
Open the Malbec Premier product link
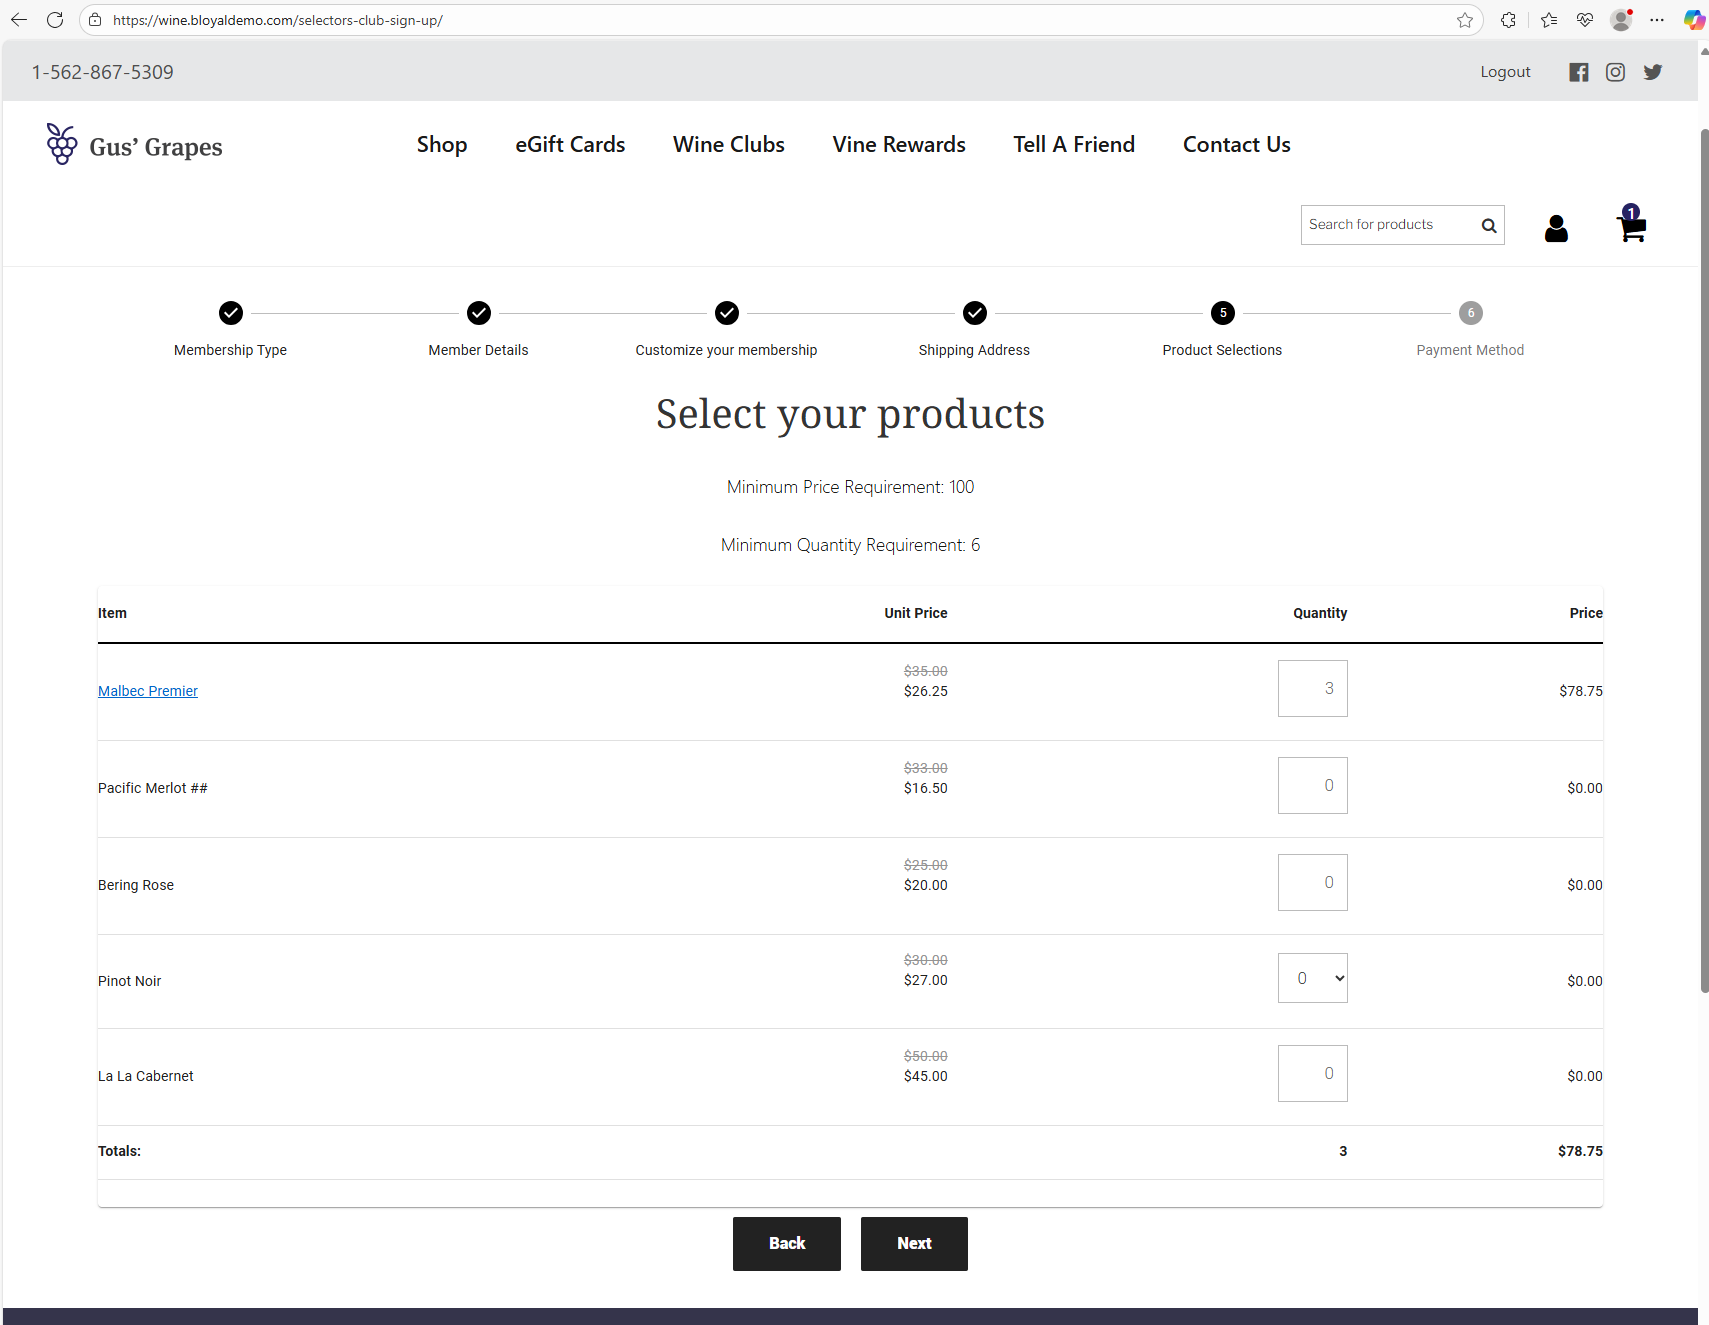148,691
